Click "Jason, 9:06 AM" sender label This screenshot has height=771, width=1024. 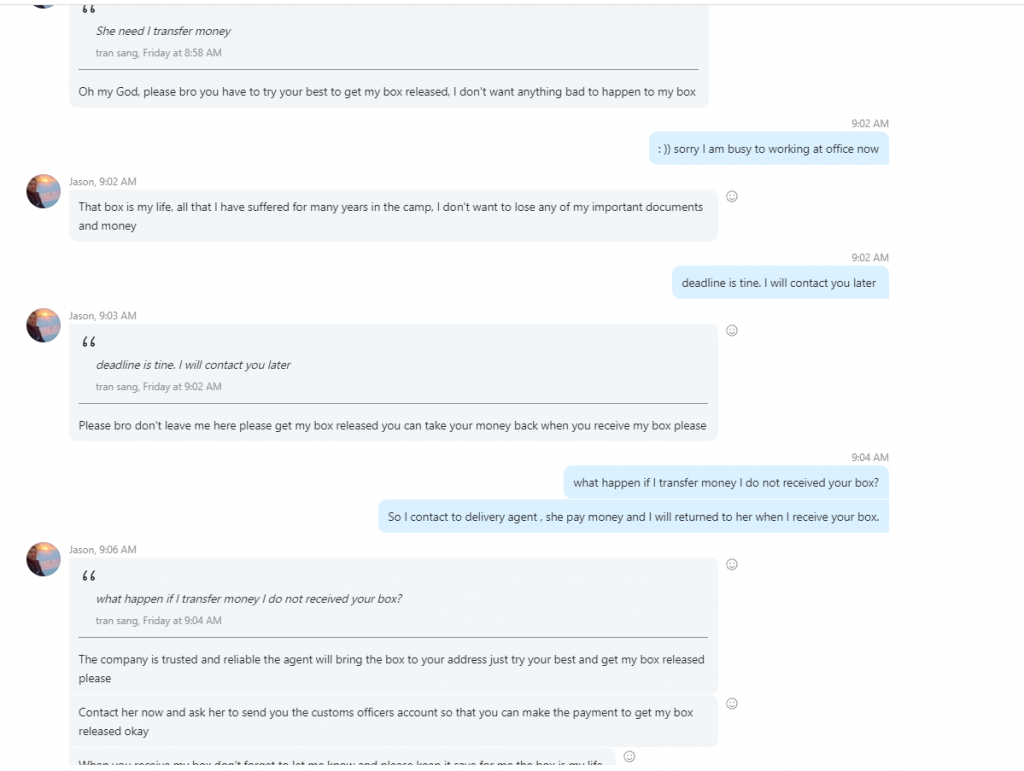point(102,550)
